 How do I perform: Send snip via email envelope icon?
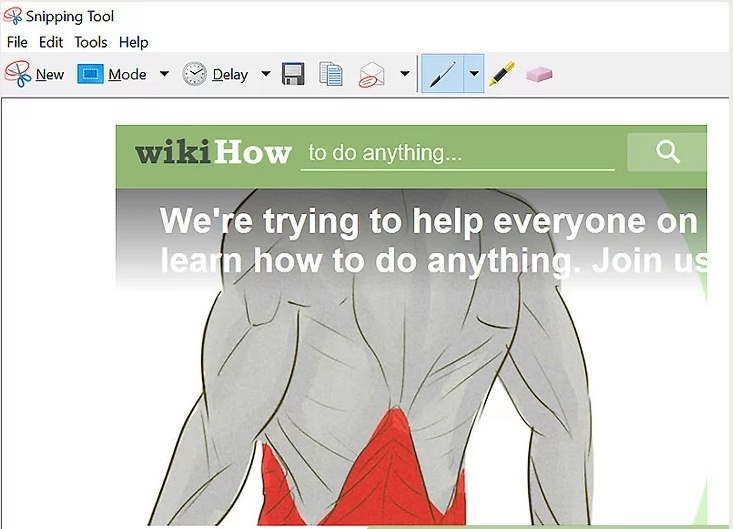pos(372,74)
